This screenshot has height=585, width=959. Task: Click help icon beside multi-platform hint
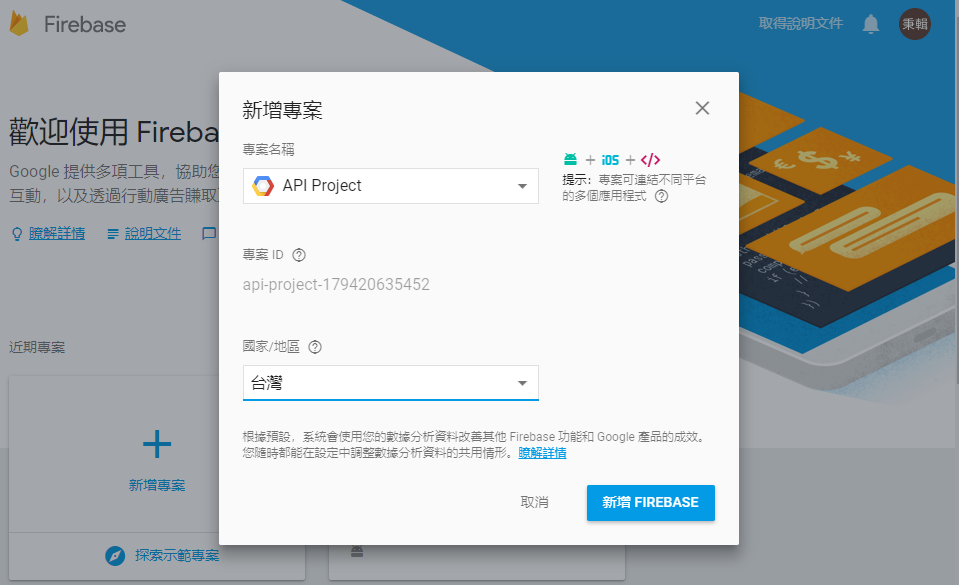coord(661,196)
